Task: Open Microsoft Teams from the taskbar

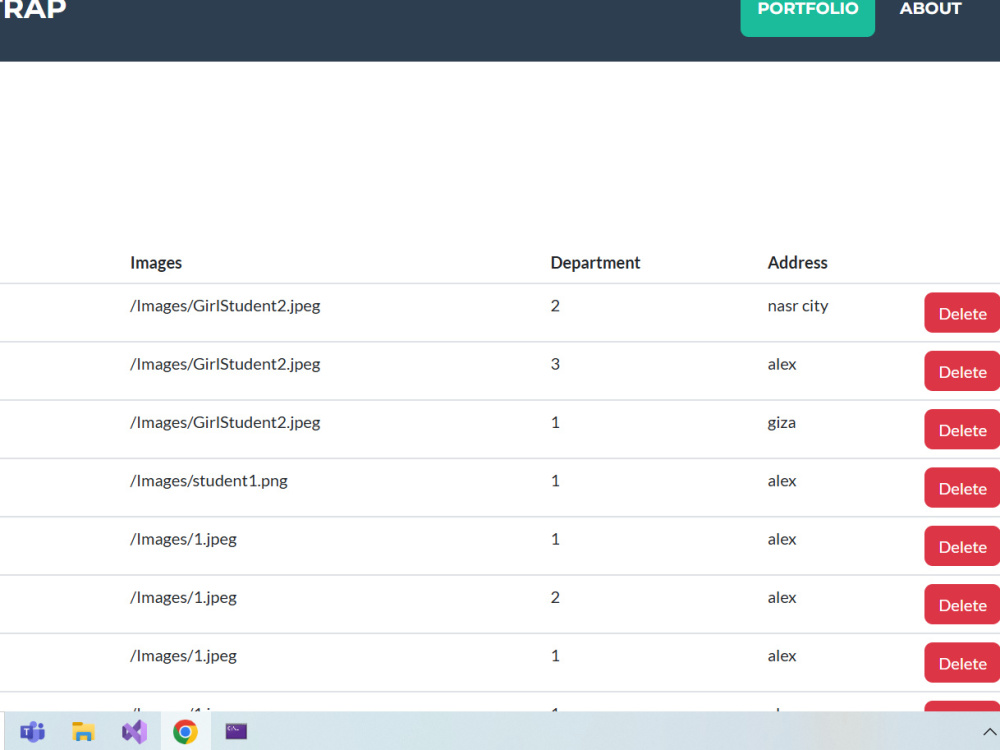Action: [33, 732]
